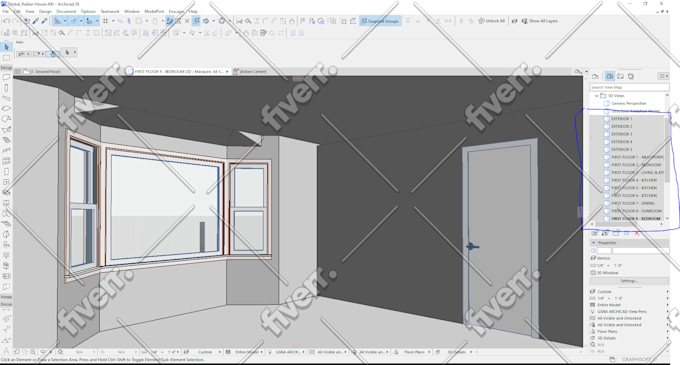The image size is (680, 365).
Task: Delete selected view with red X
Action: (637, 233)
